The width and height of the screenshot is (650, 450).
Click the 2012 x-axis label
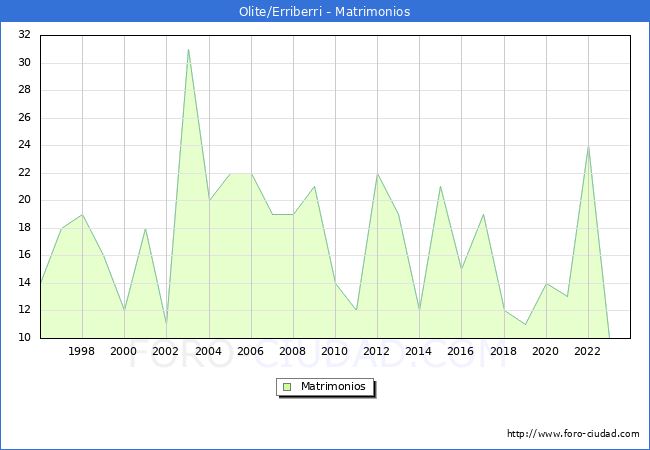[377, 351]
